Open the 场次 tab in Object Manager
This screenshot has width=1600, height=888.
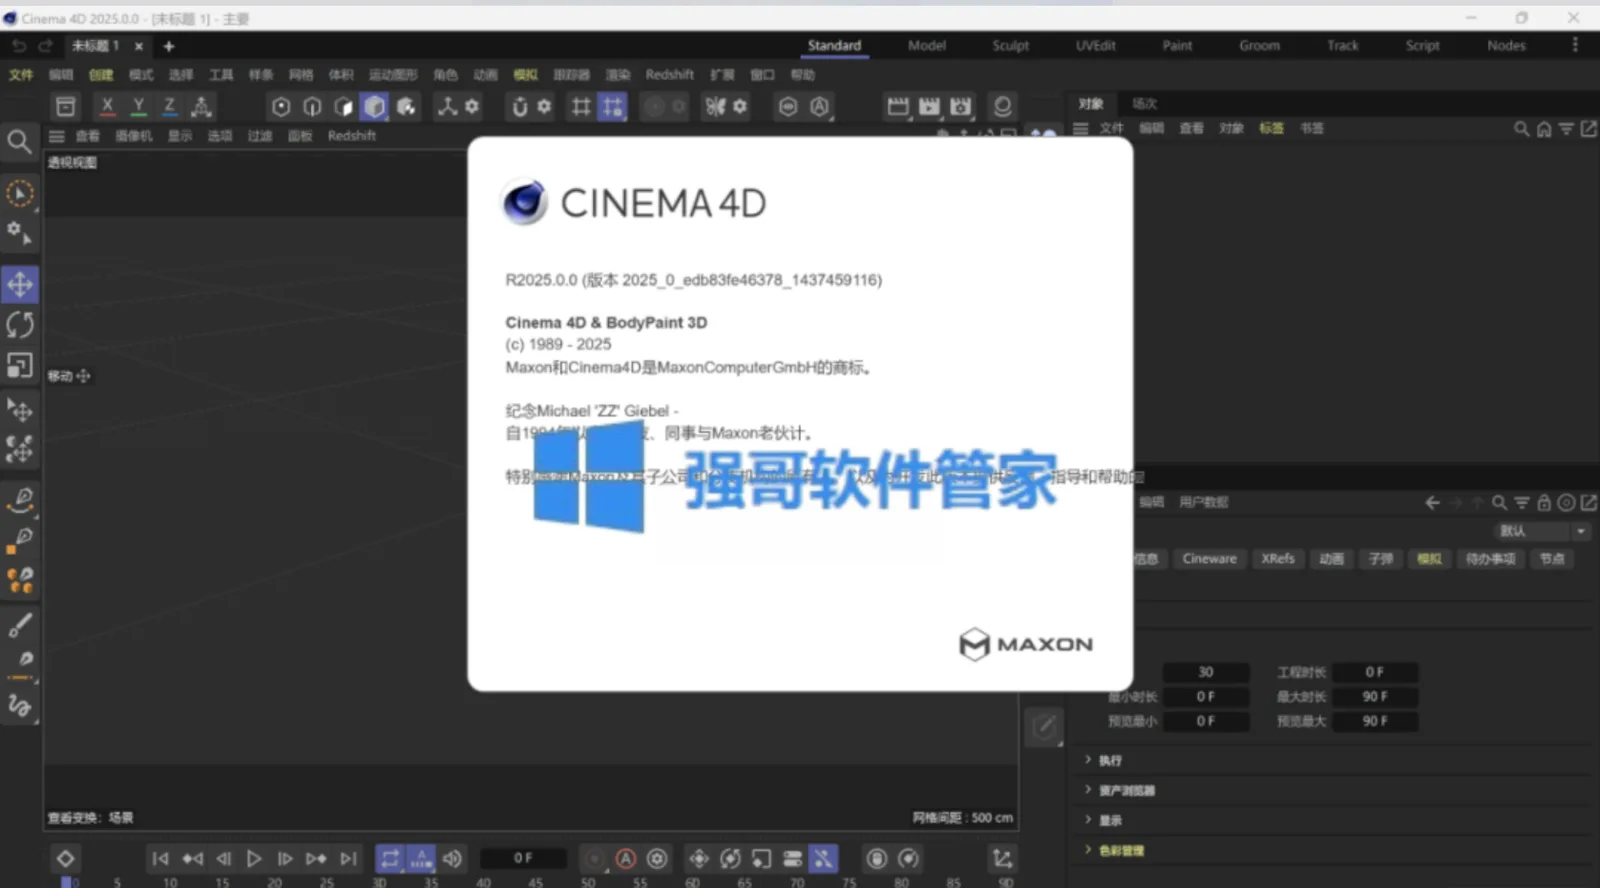tap(1145, 104)
